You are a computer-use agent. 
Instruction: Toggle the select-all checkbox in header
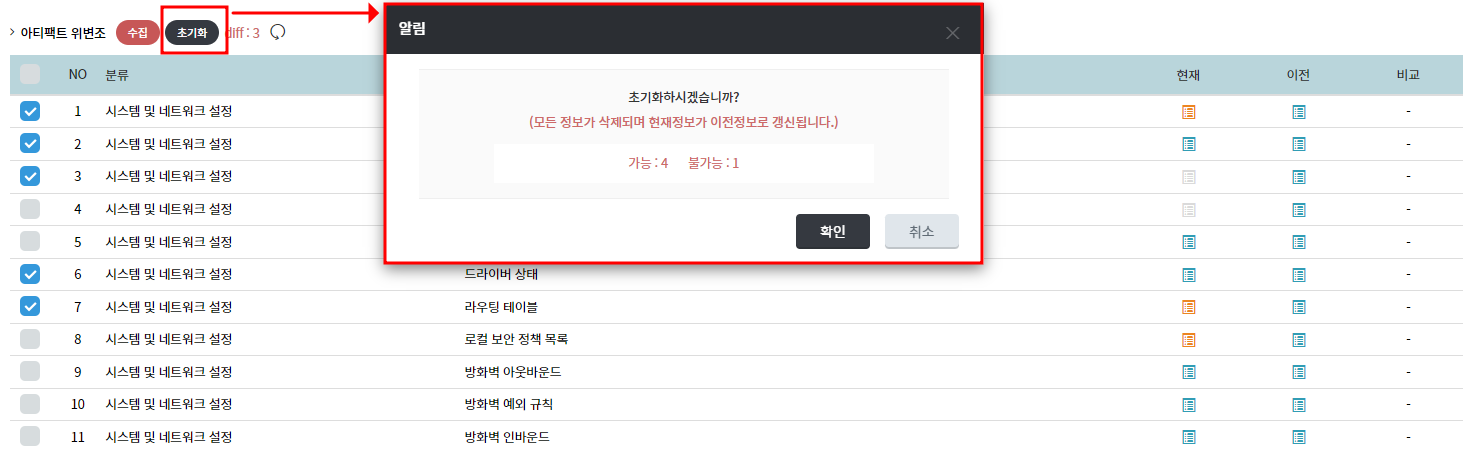tap(30, 74)
